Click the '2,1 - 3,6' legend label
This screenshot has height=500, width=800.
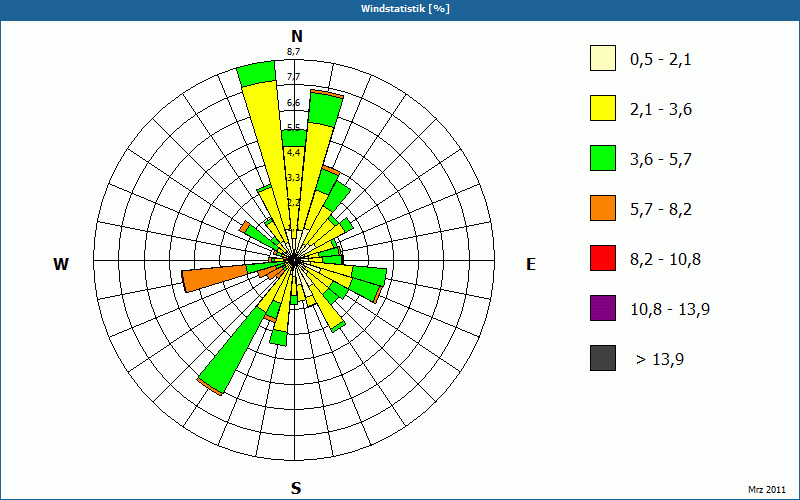point(661,110)
